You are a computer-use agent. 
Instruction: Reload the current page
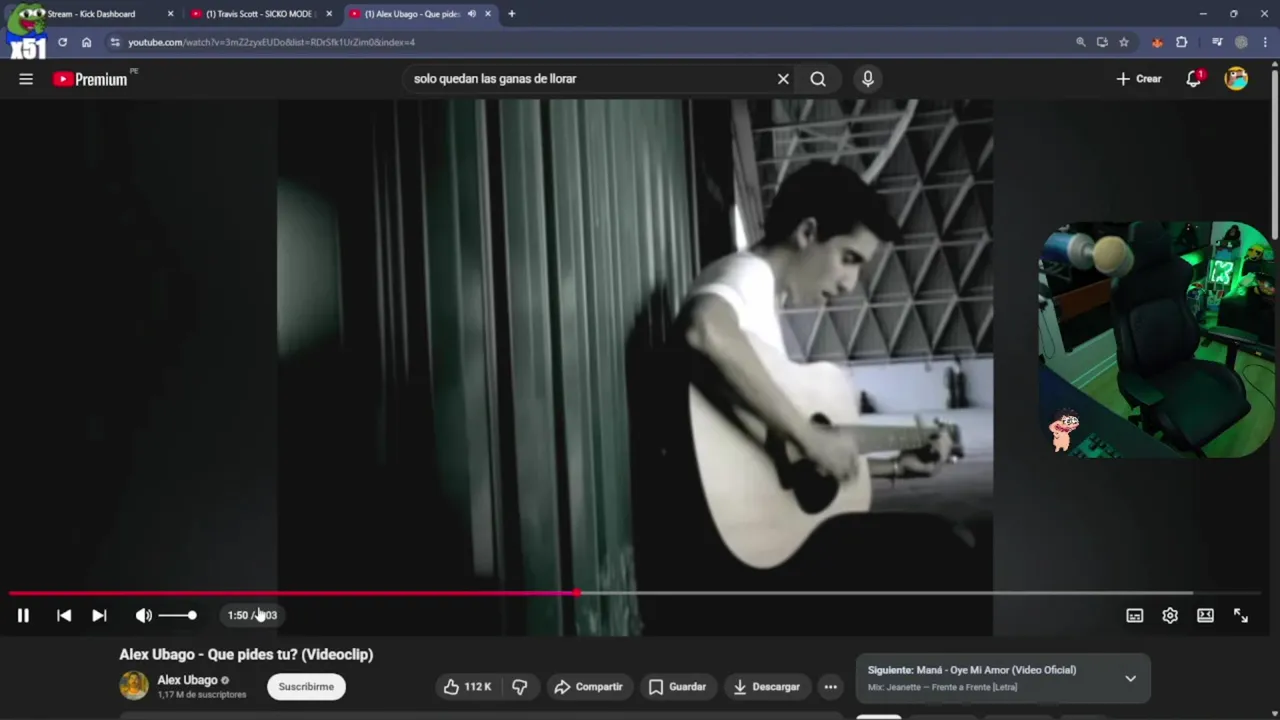click(x=62, y=42)
